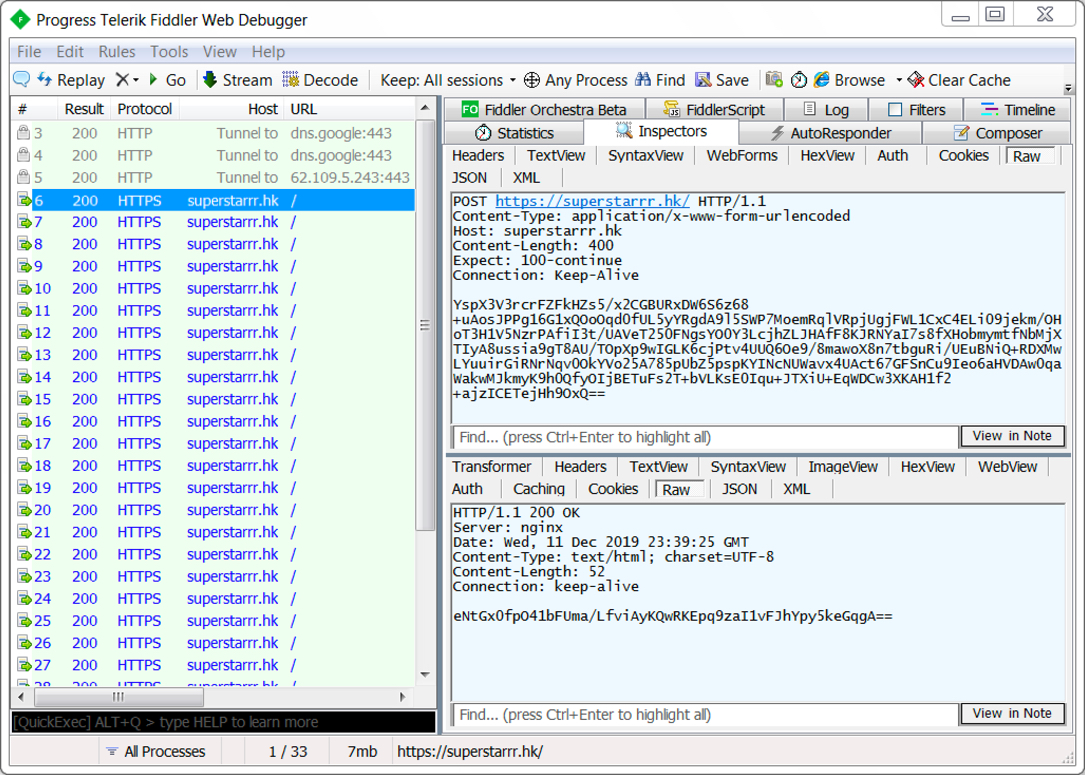Expand the Browse dropdown arrow
Screen dimensions: 1085x775
899,80
